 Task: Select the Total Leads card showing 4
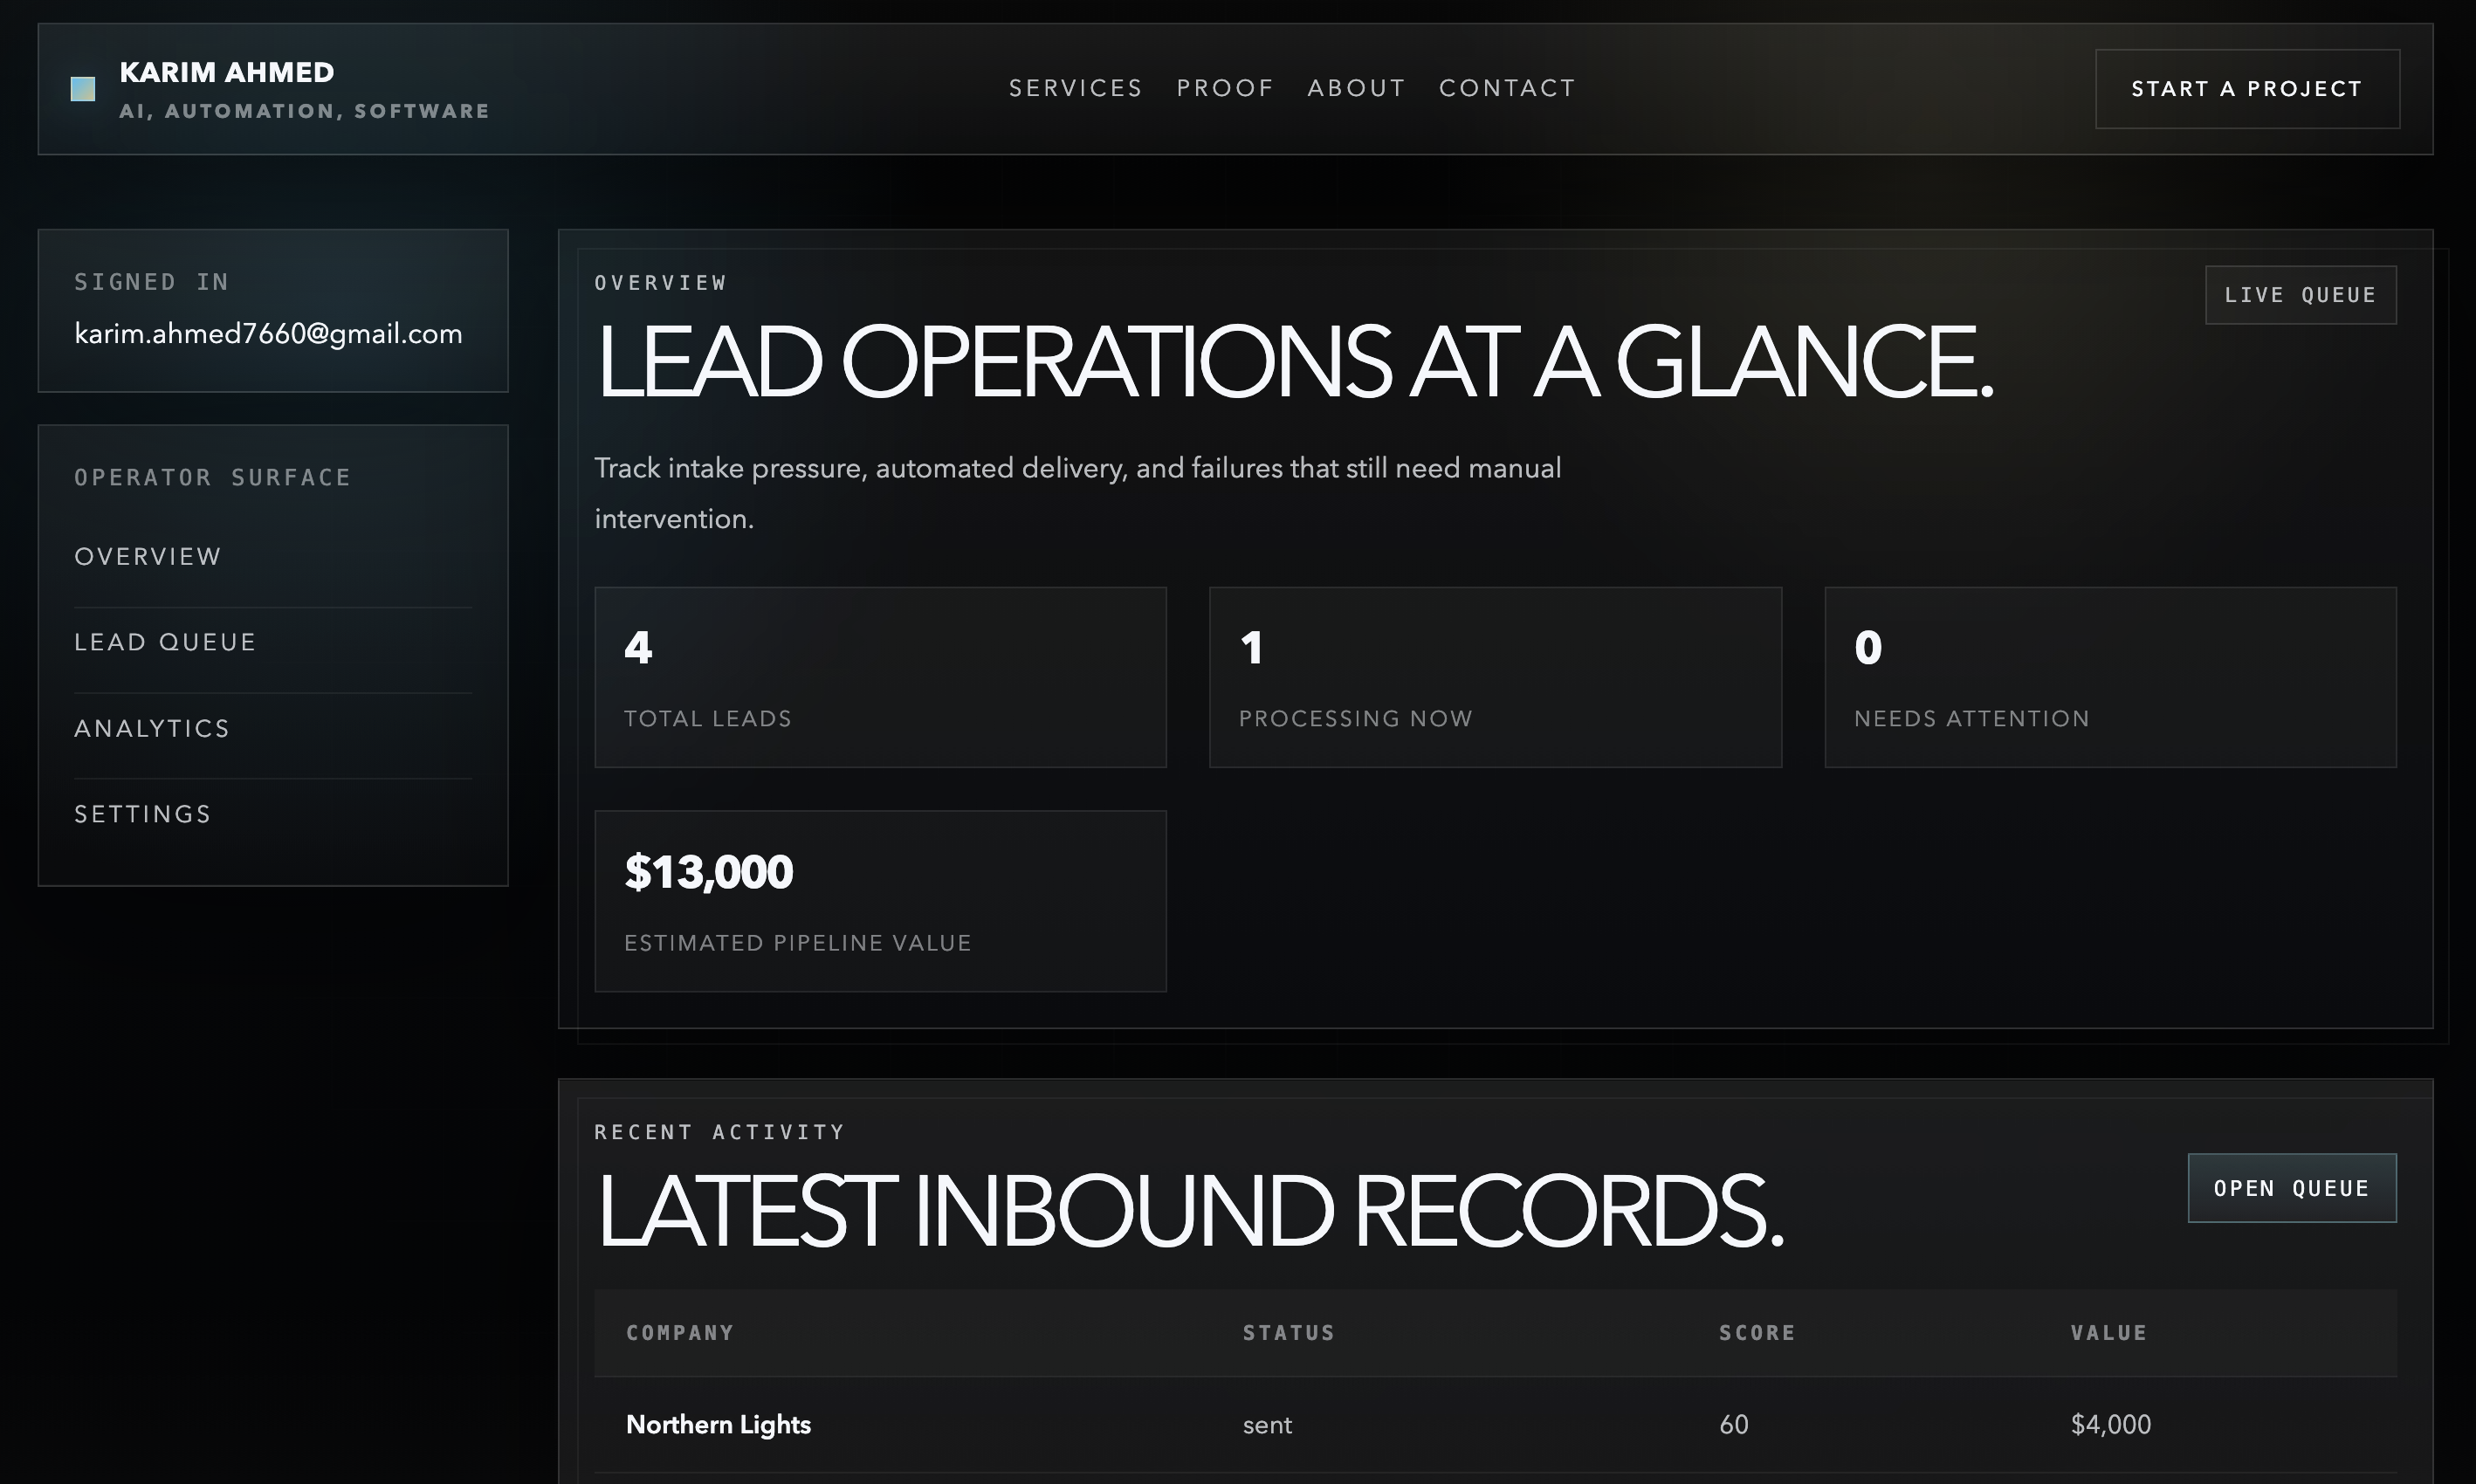pyautogui.click(x=880, y=677)
